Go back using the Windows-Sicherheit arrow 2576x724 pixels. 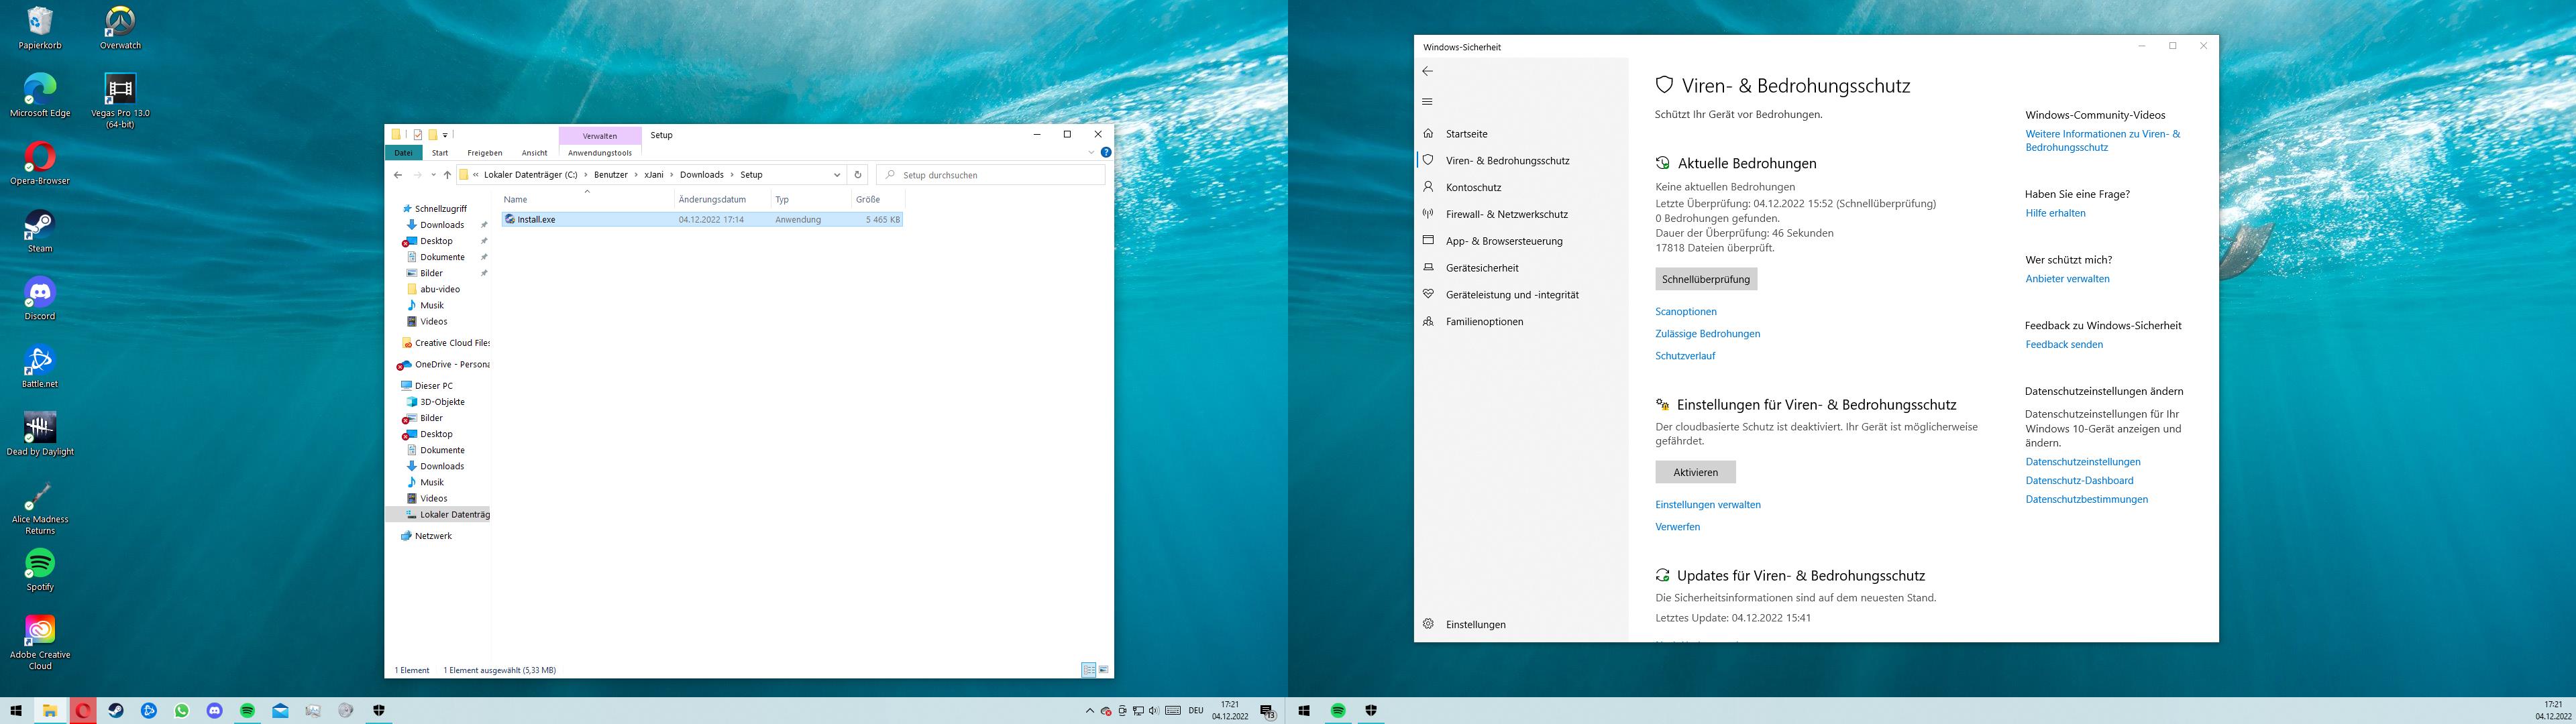[x=1427, y=71]
